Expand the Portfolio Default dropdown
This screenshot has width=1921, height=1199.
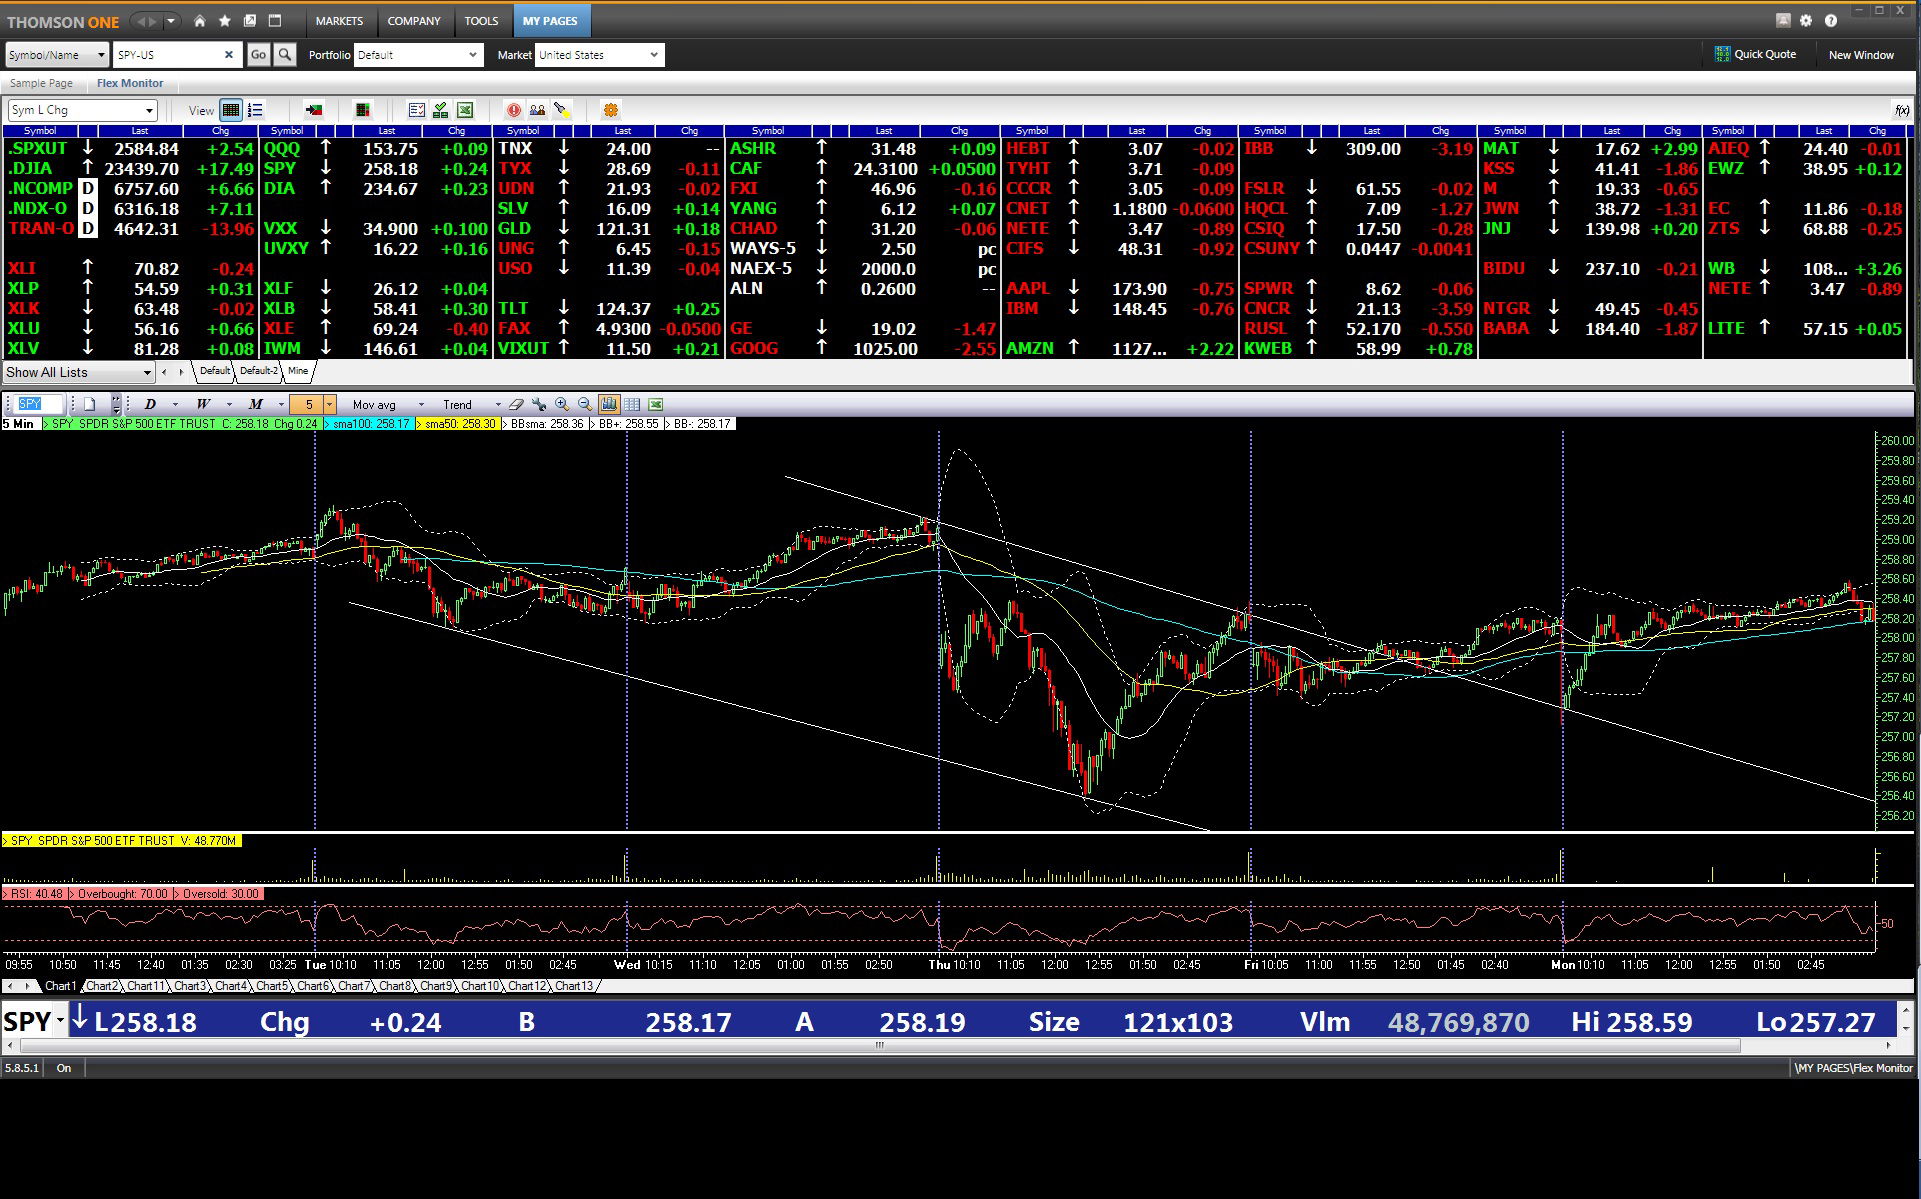pyautogui.click(x=419, y=55)
